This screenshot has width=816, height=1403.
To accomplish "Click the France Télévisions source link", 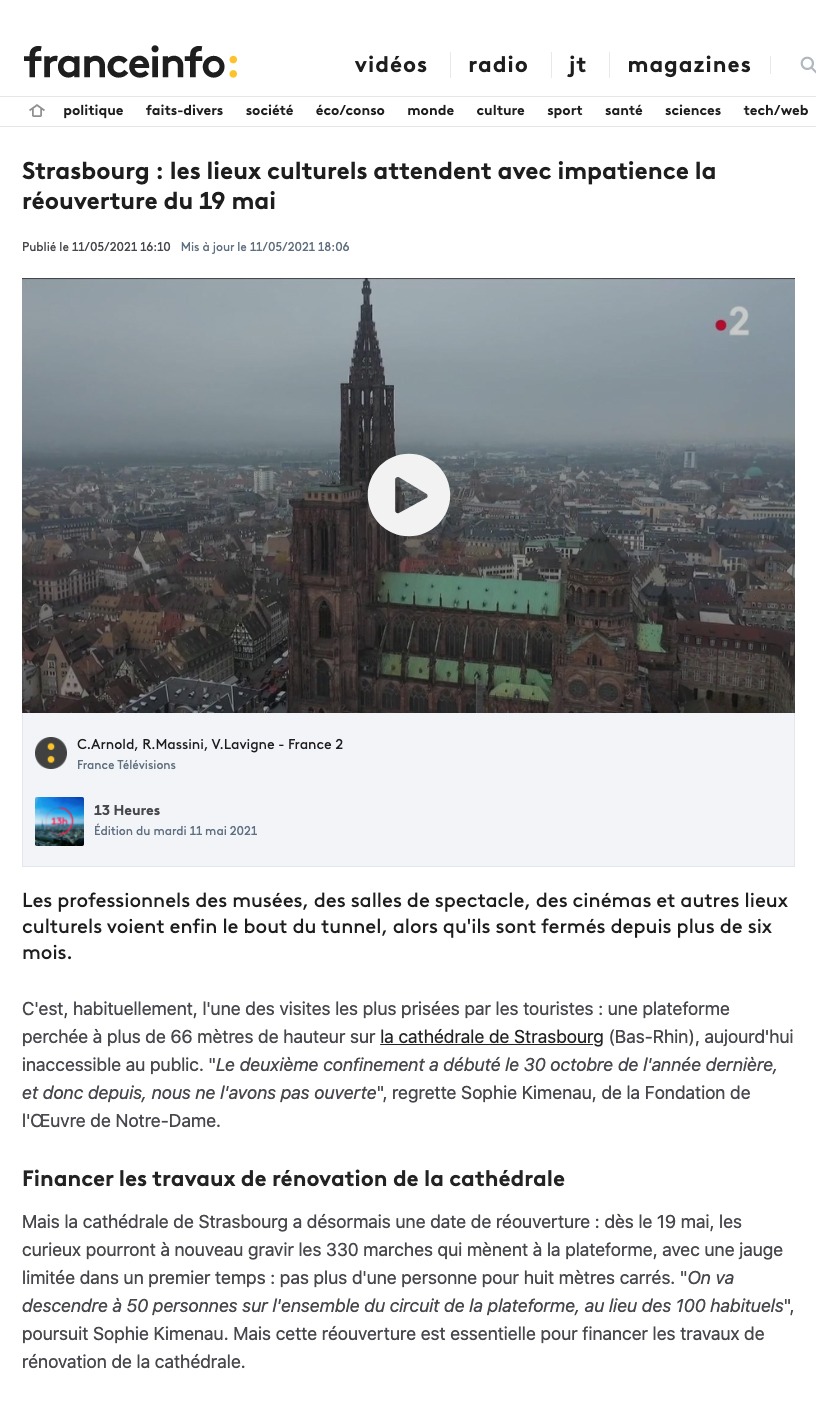I will pos(126,765).
